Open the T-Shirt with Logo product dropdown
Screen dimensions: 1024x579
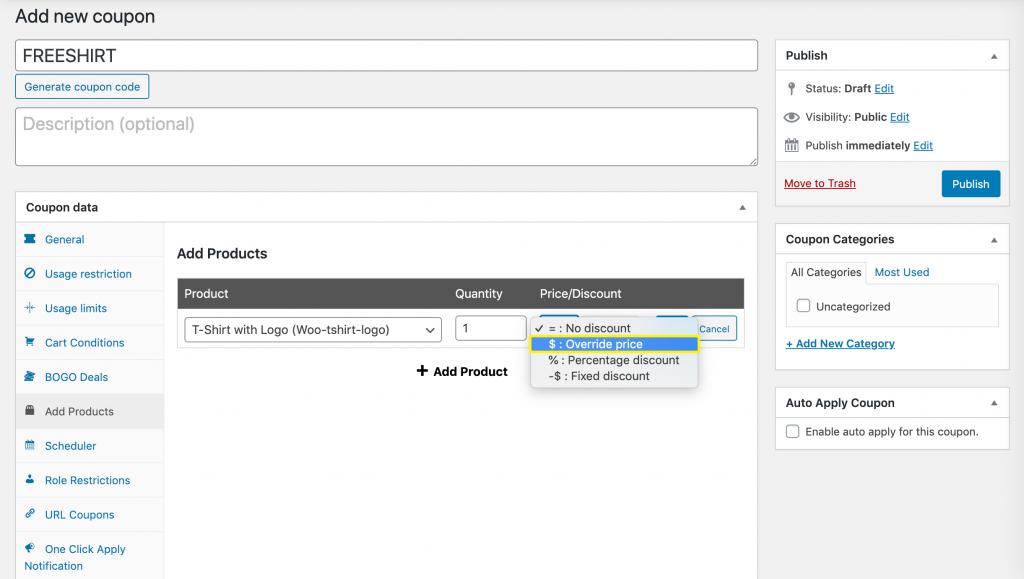pyautogui.click(x=312, y=329)
